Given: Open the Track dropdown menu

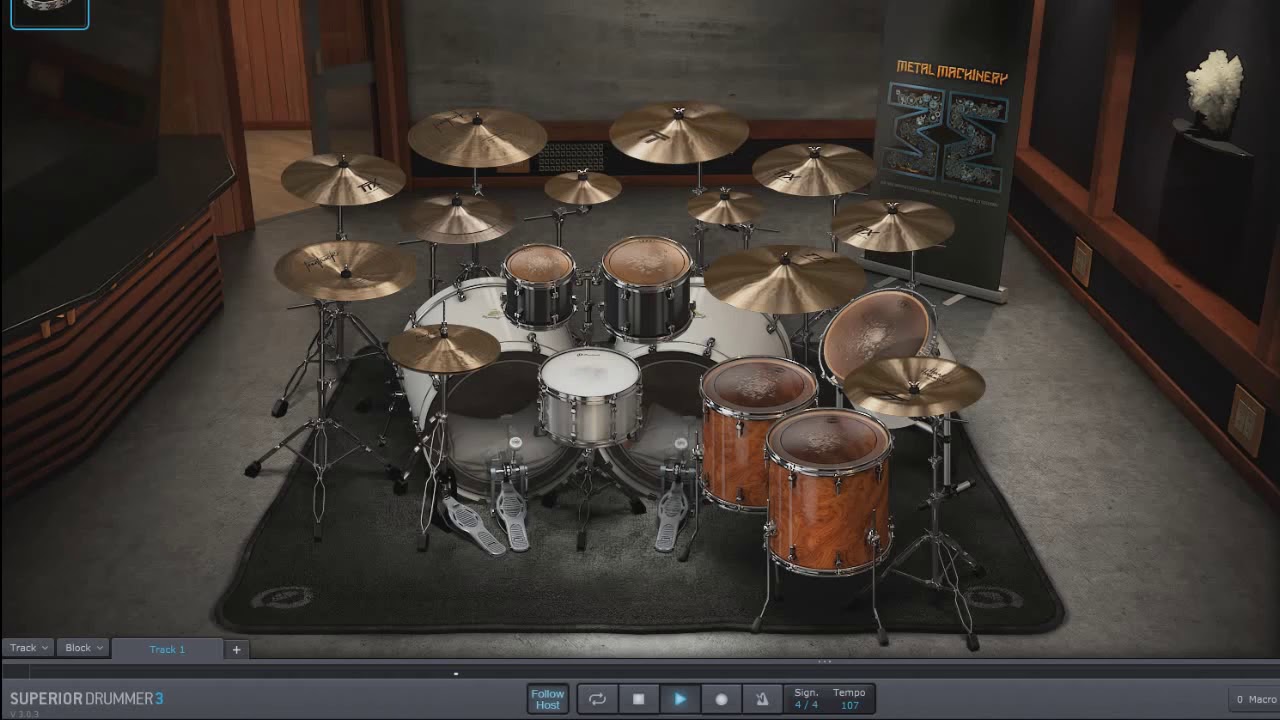Looking at the screenshot, I should [28, 648].
